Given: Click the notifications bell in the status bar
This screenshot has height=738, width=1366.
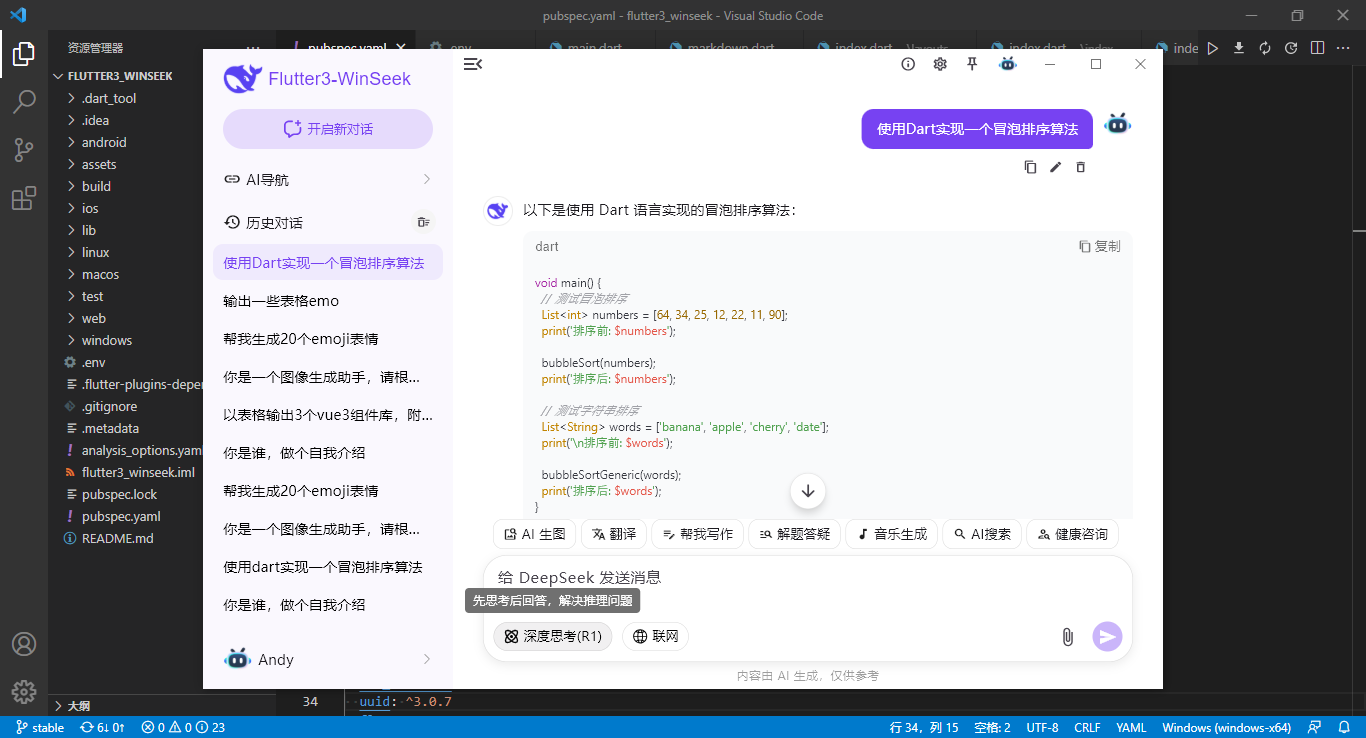Looking at the screenshot, I should [x=1343, y=727].
